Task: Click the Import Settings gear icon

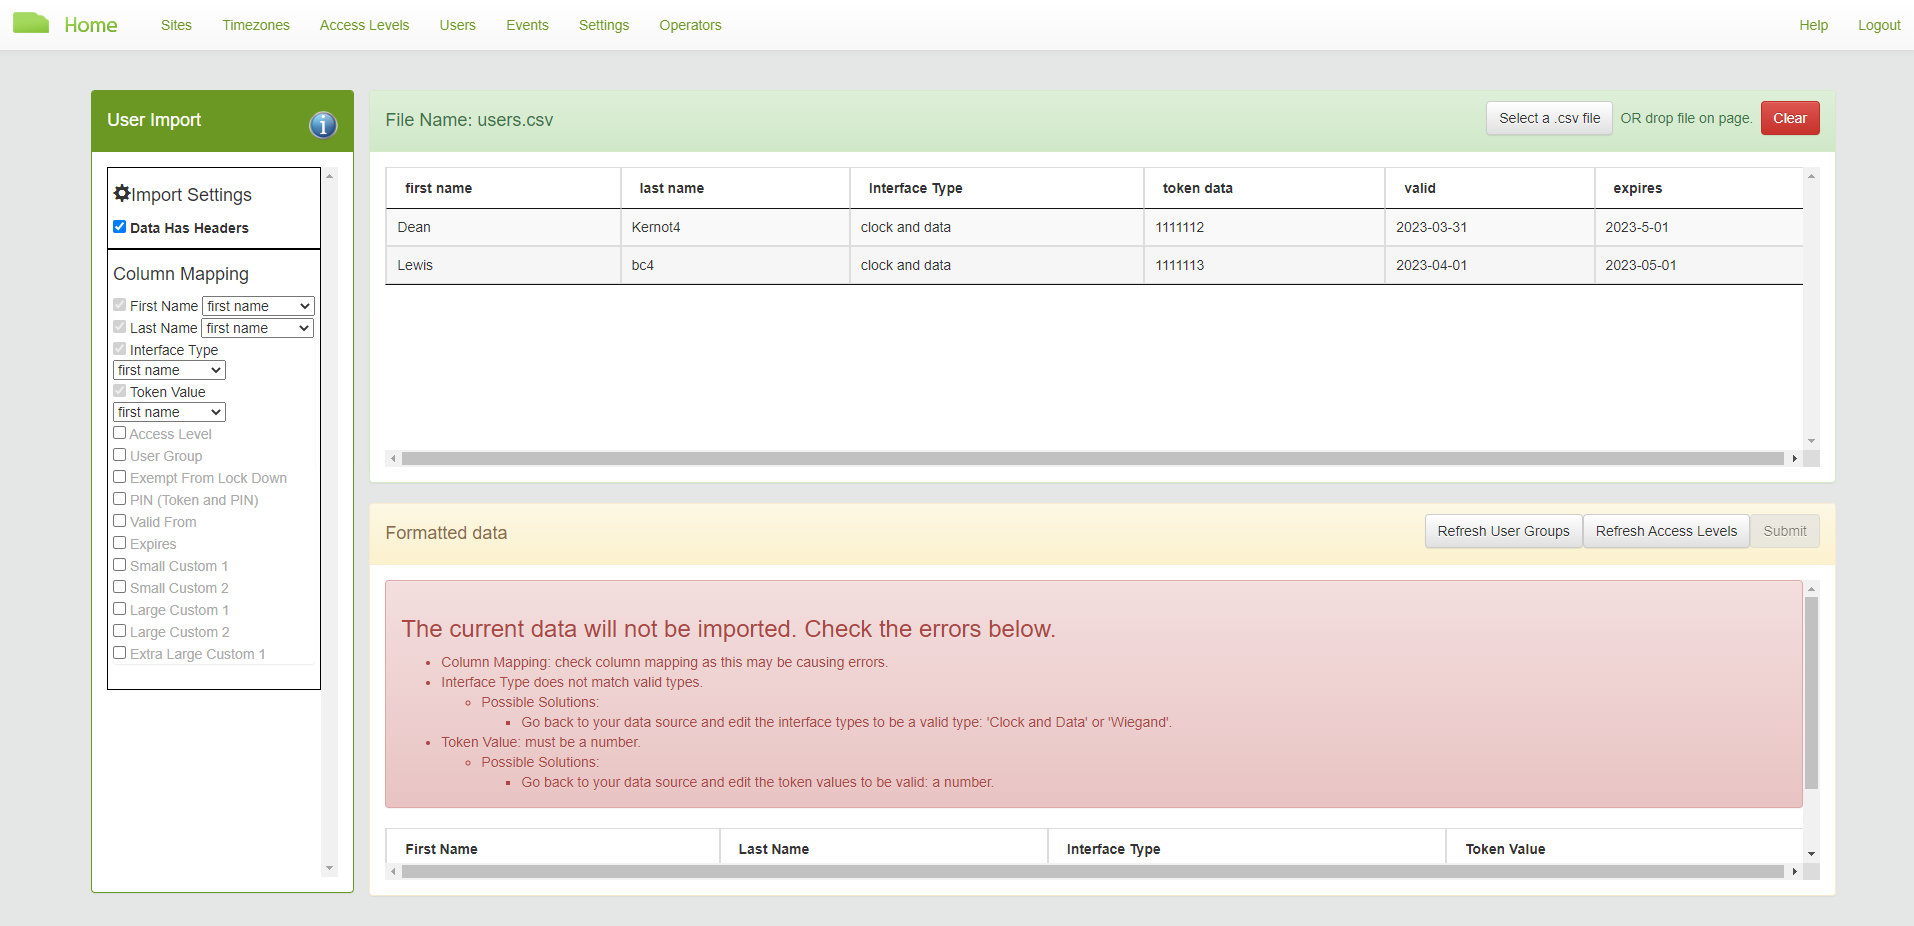Action: pyautogui.click(x=121, y=192)
